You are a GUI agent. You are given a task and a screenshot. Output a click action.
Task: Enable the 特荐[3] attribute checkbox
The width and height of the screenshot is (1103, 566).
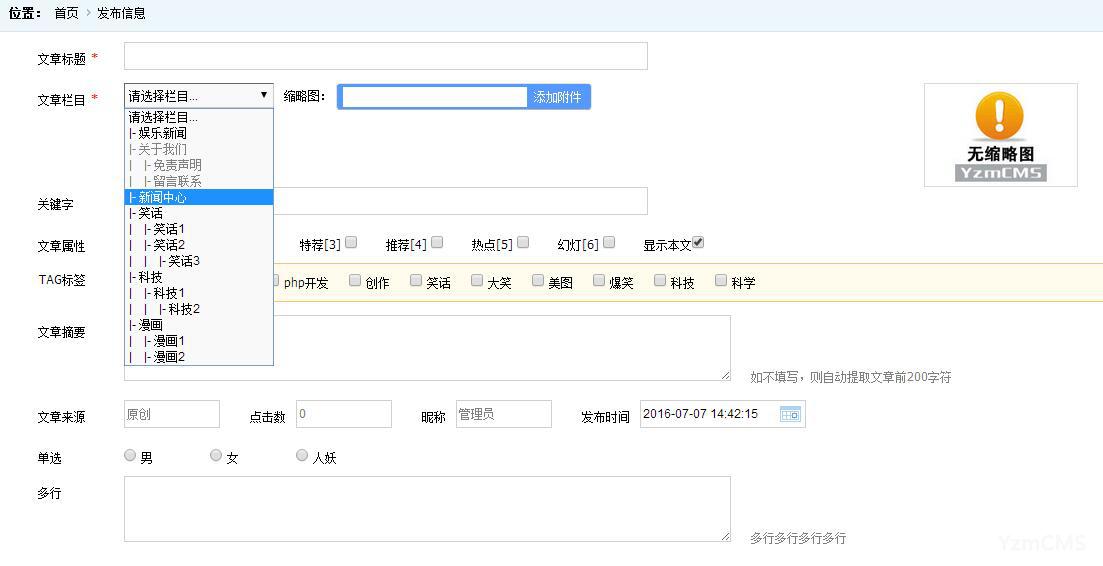coord(351,242)
